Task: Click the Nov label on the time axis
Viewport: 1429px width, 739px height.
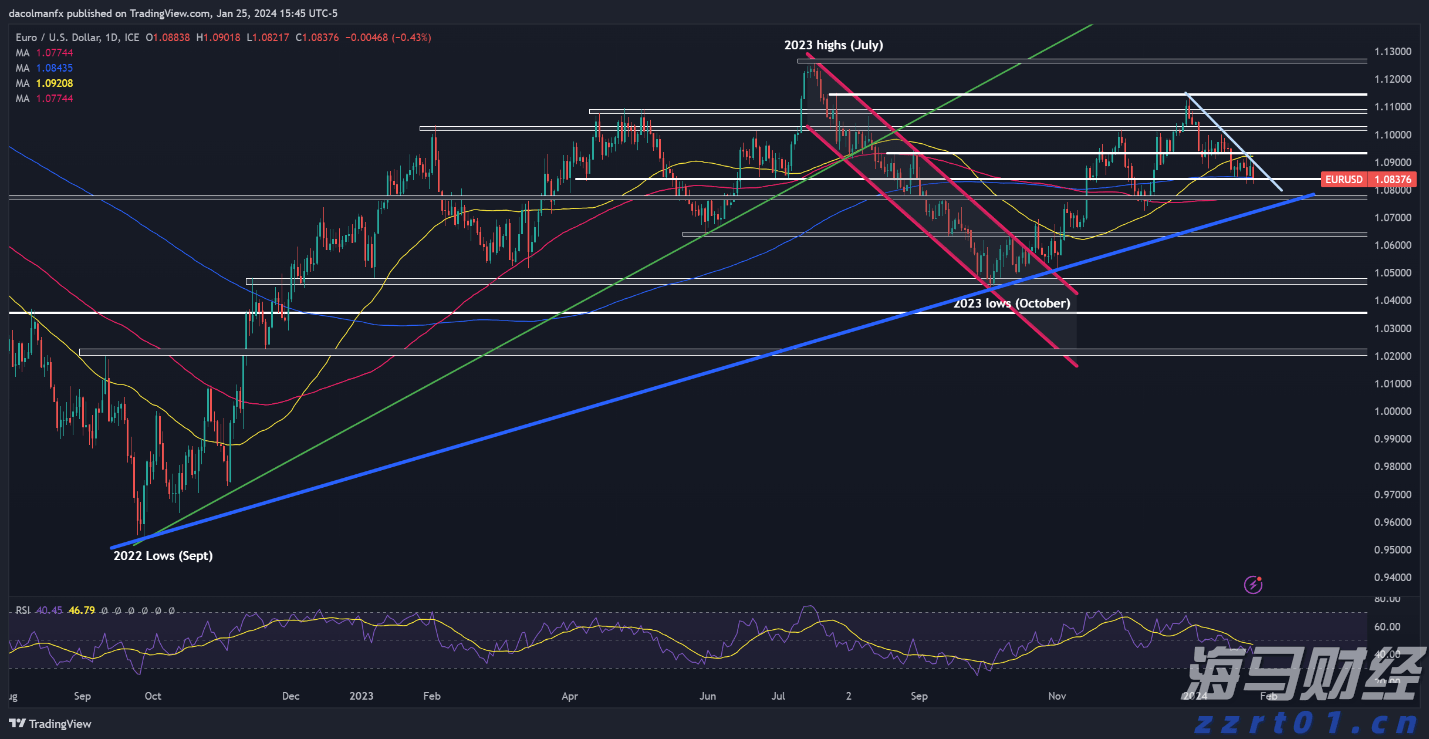Action: point(1056,694)
